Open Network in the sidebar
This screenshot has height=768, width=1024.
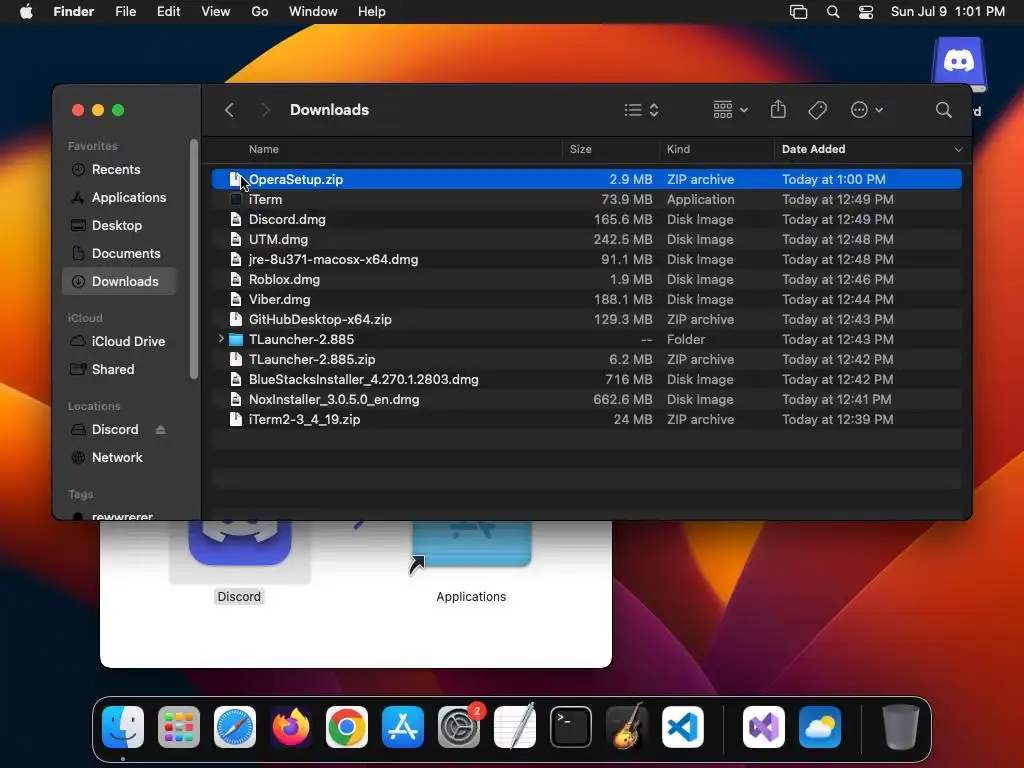120,458
